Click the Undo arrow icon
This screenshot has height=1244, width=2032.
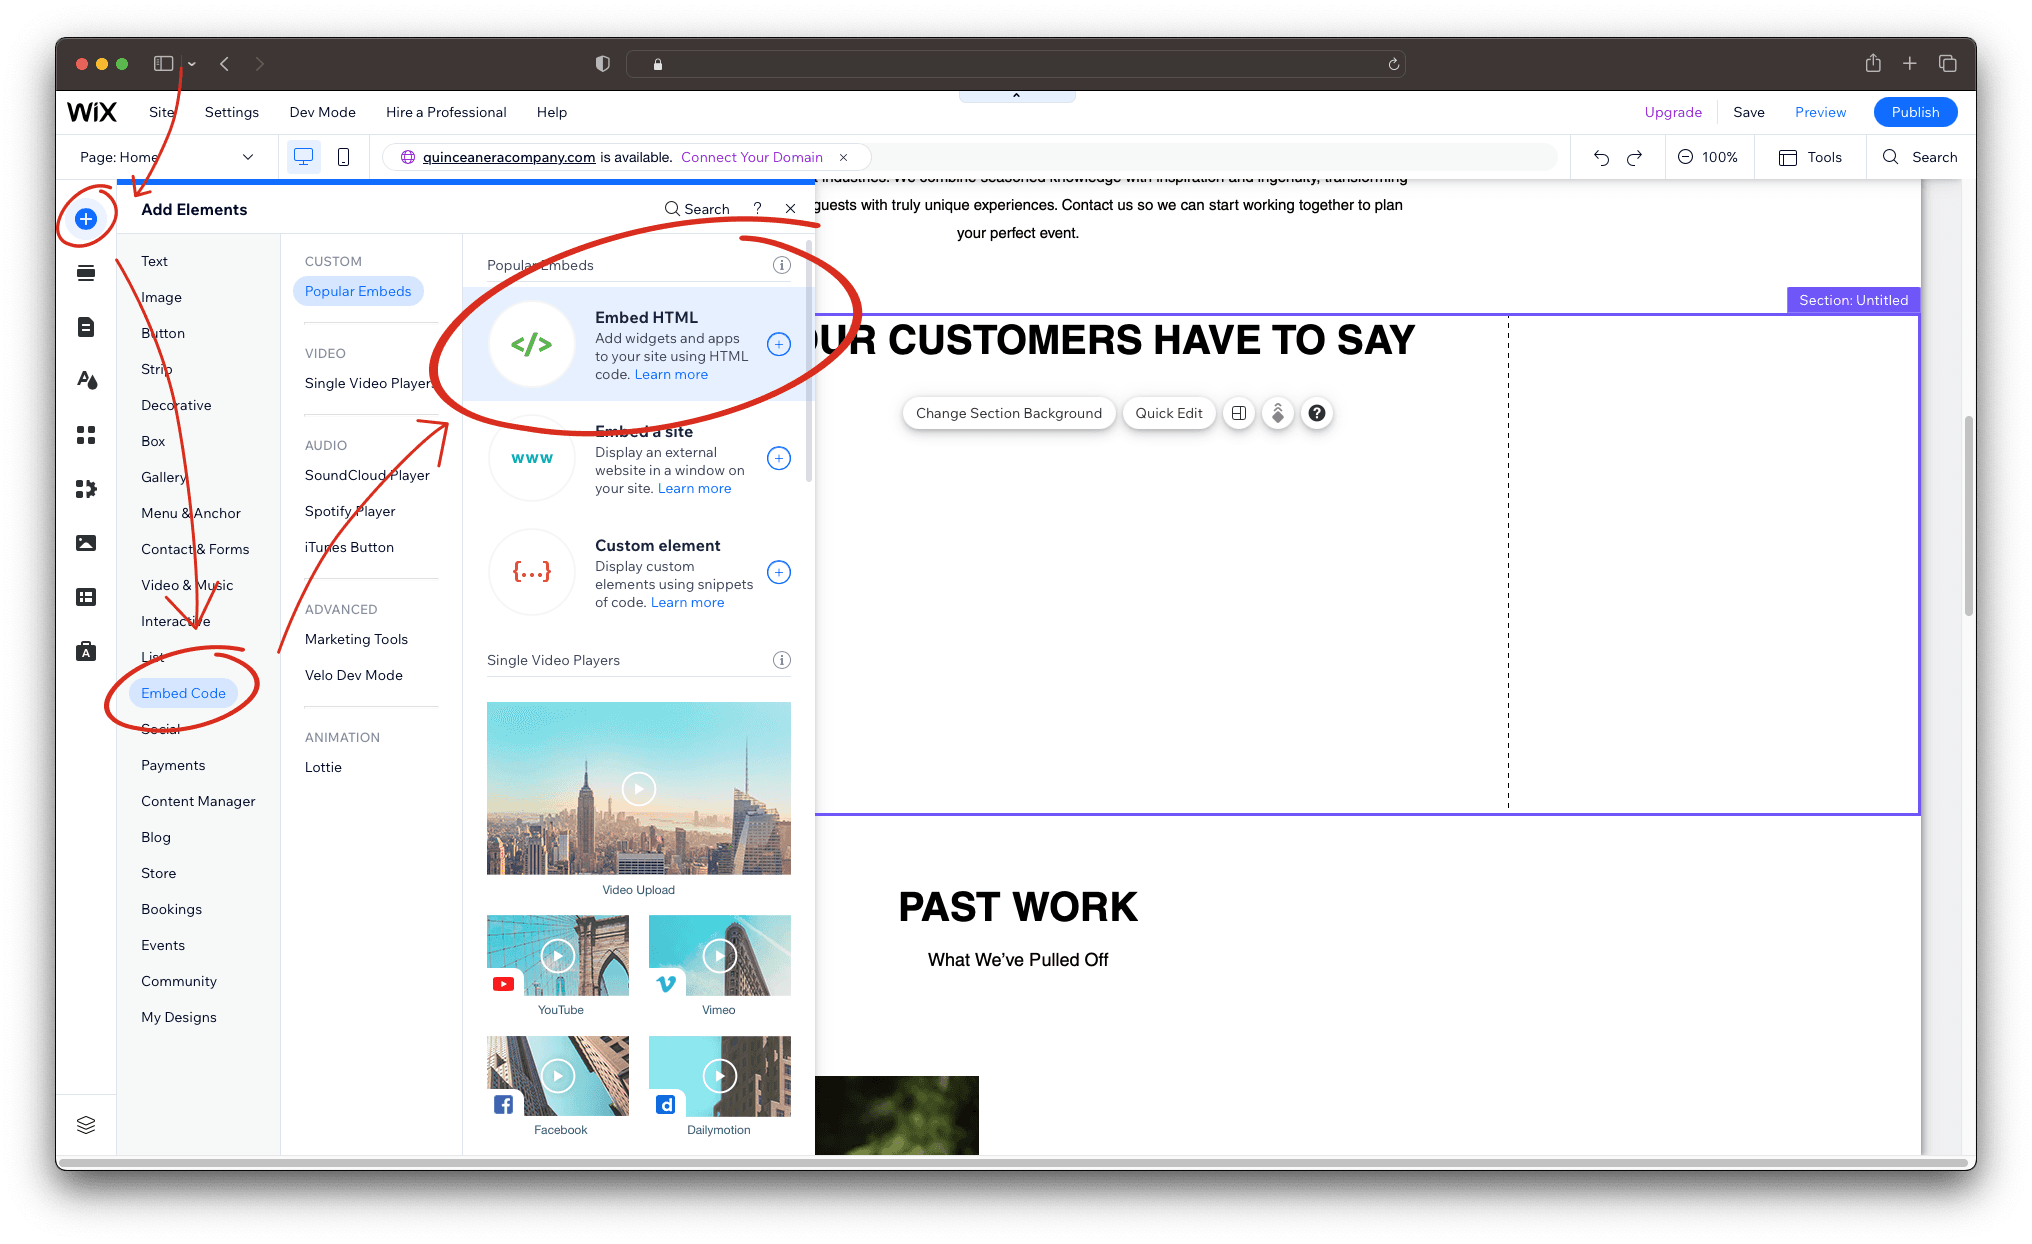click(x=1601, y=157)
